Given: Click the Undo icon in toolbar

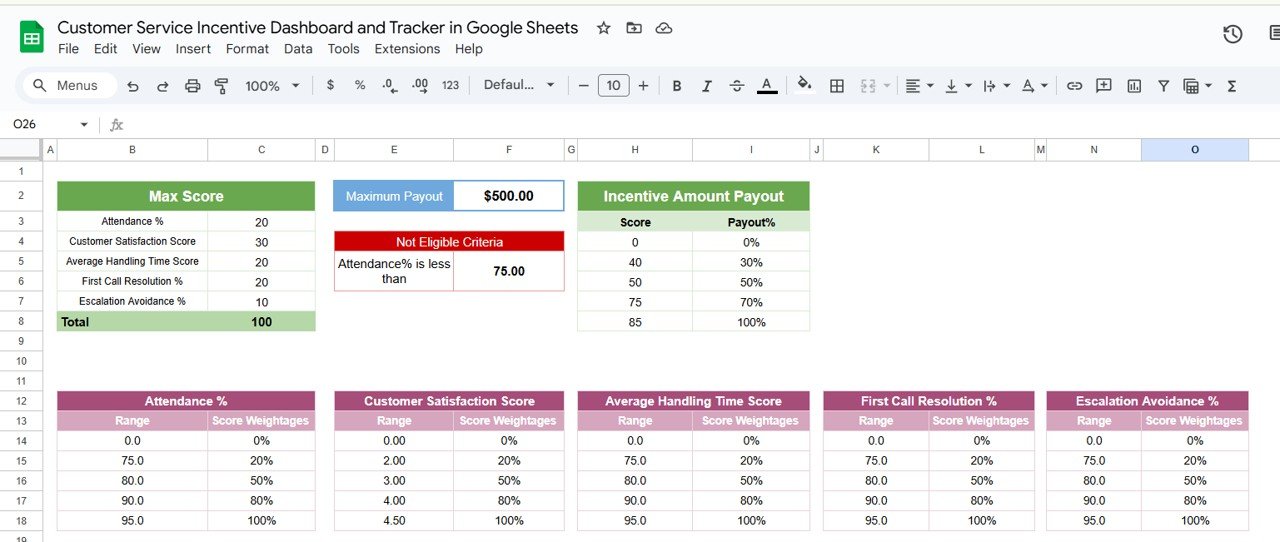Looking at the screenshot, I should point(133,86).
